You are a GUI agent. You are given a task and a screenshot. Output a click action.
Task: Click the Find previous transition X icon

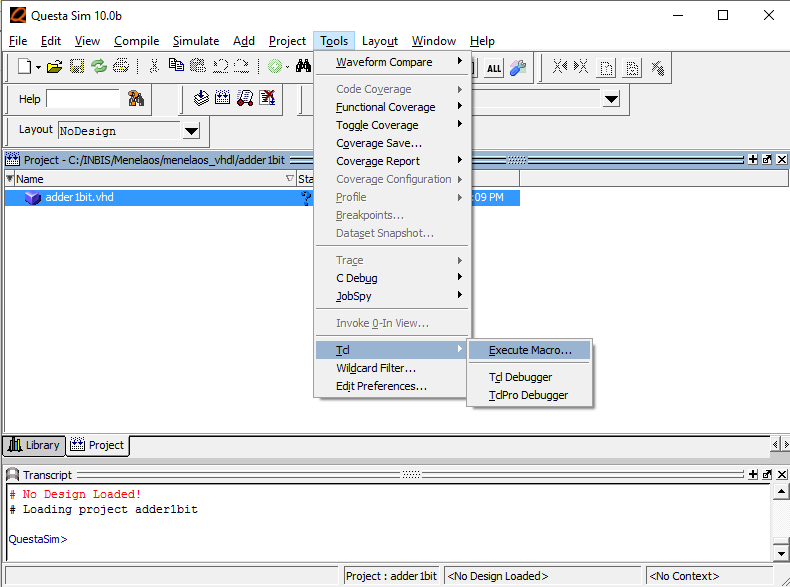click(x=559, y=67)
